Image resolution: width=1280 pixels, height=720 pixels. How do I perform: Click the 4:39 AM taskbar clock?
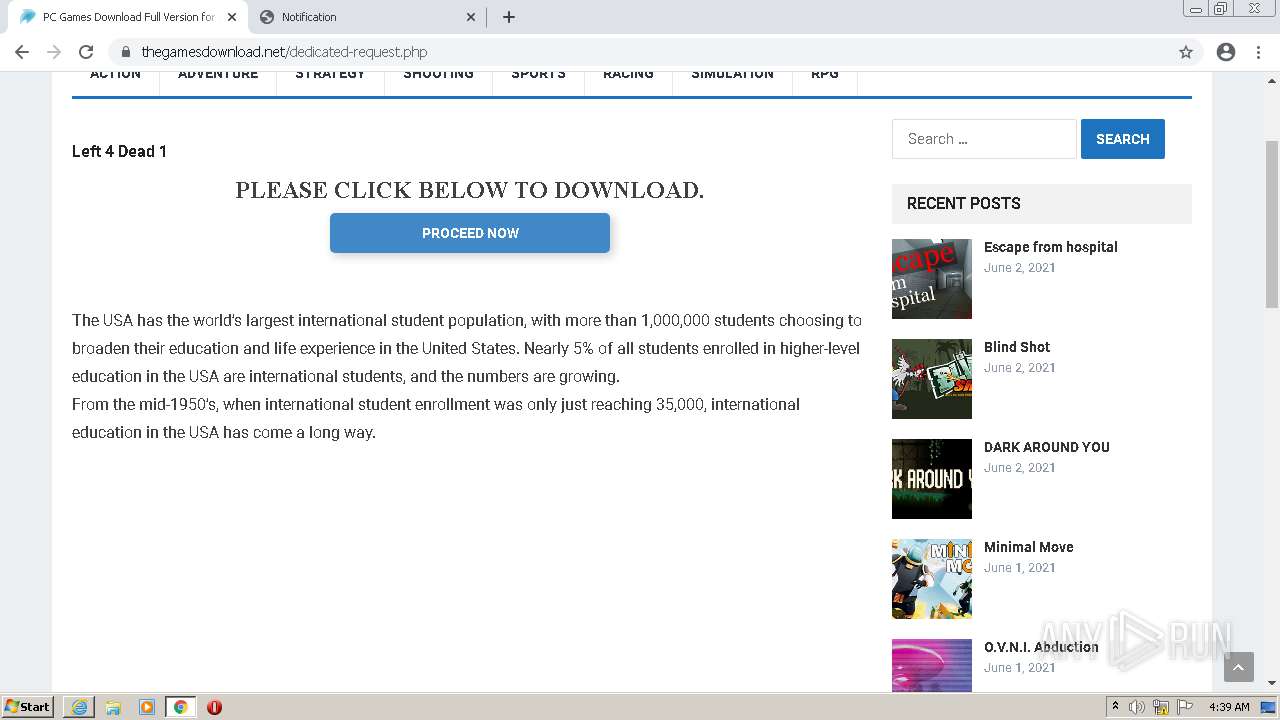click(1229, 707)
